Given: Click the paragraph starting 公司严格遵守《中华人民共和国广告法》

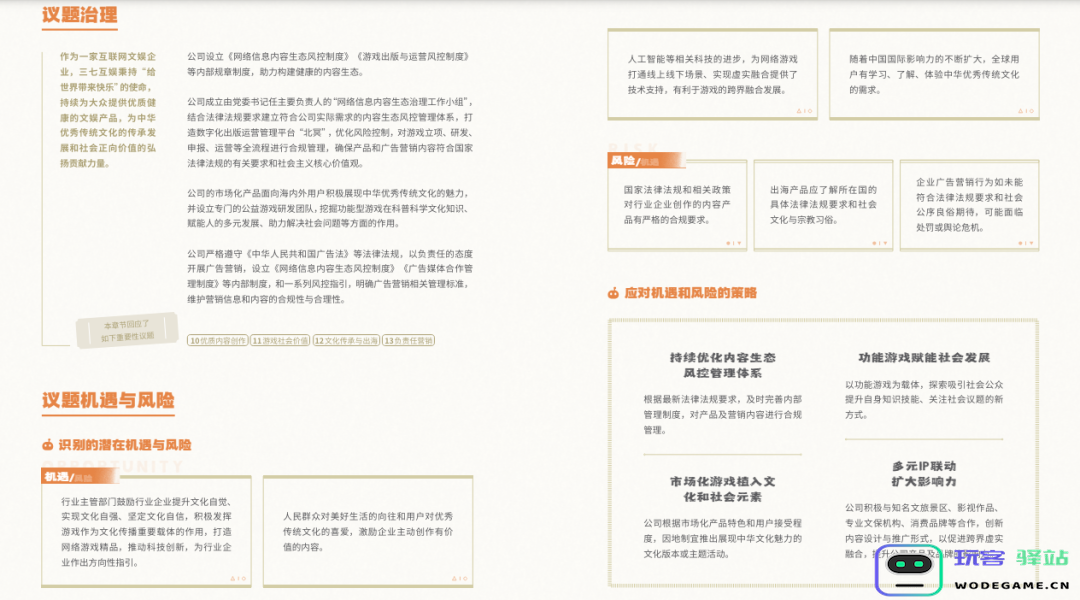Looking at the screenshot, I should pos(330,276).
